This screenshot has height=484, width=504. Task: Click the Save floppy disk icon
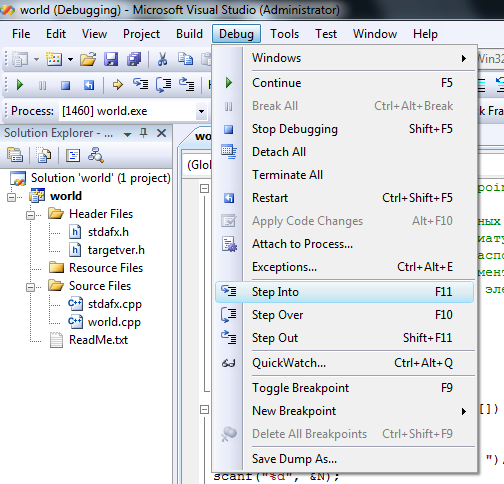[111, 59]
